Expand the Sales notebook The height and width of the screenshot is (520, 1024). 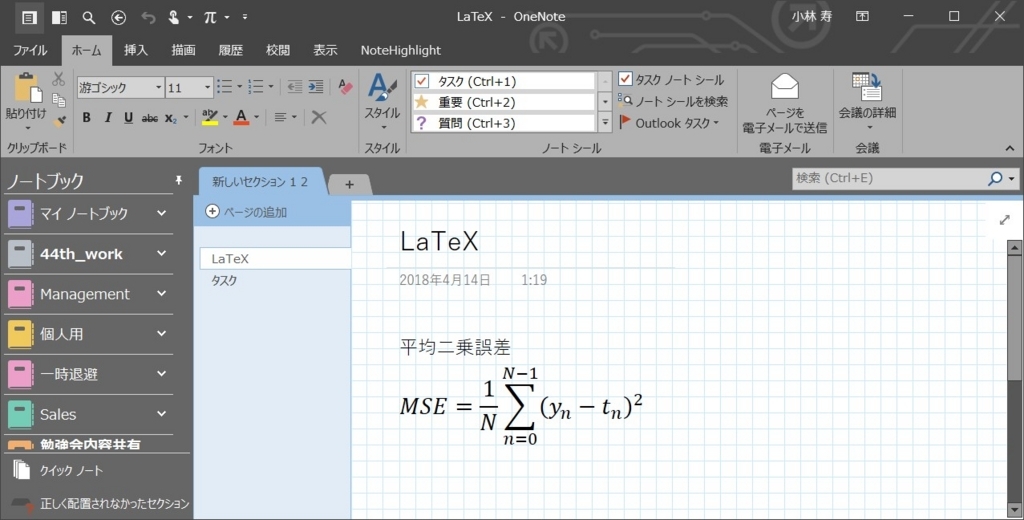(161, 414)
